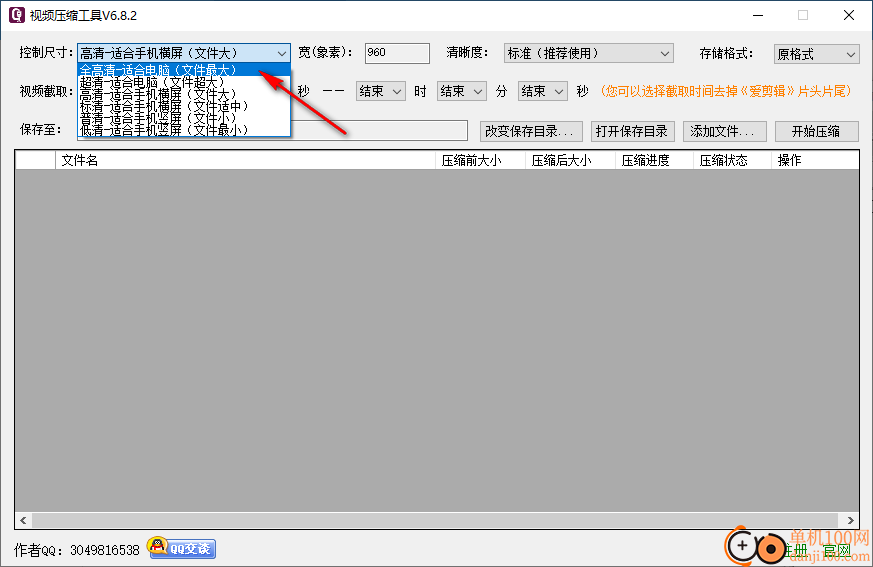Click 添加文件 button
This screenshot has width=873, height=567.
tap(724, 131)
